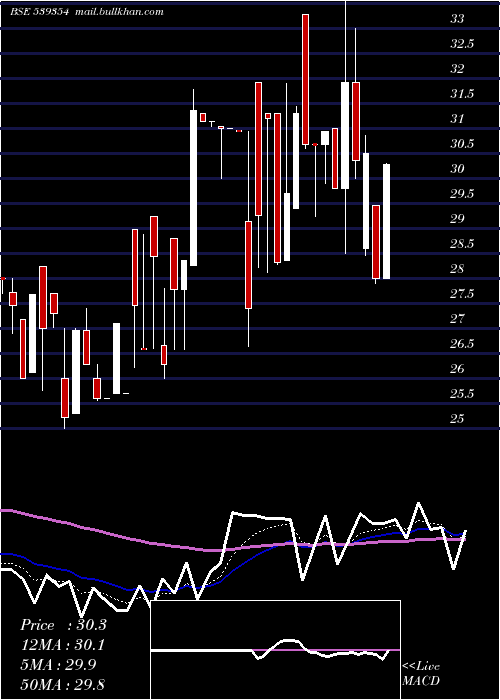The image size is (500, 700).
Task: Click the 5MA : 29.9 readout
Action: click(x=58, y=665)
